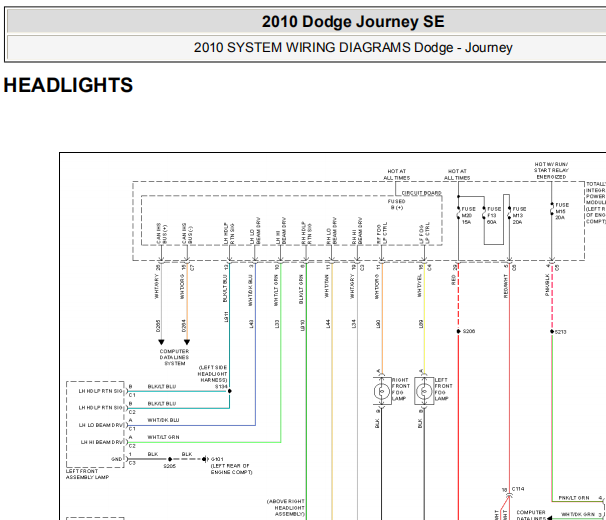Click the right front fog lamp symbol
Screen dimensions: 606x520
click(x=382, y=392)
